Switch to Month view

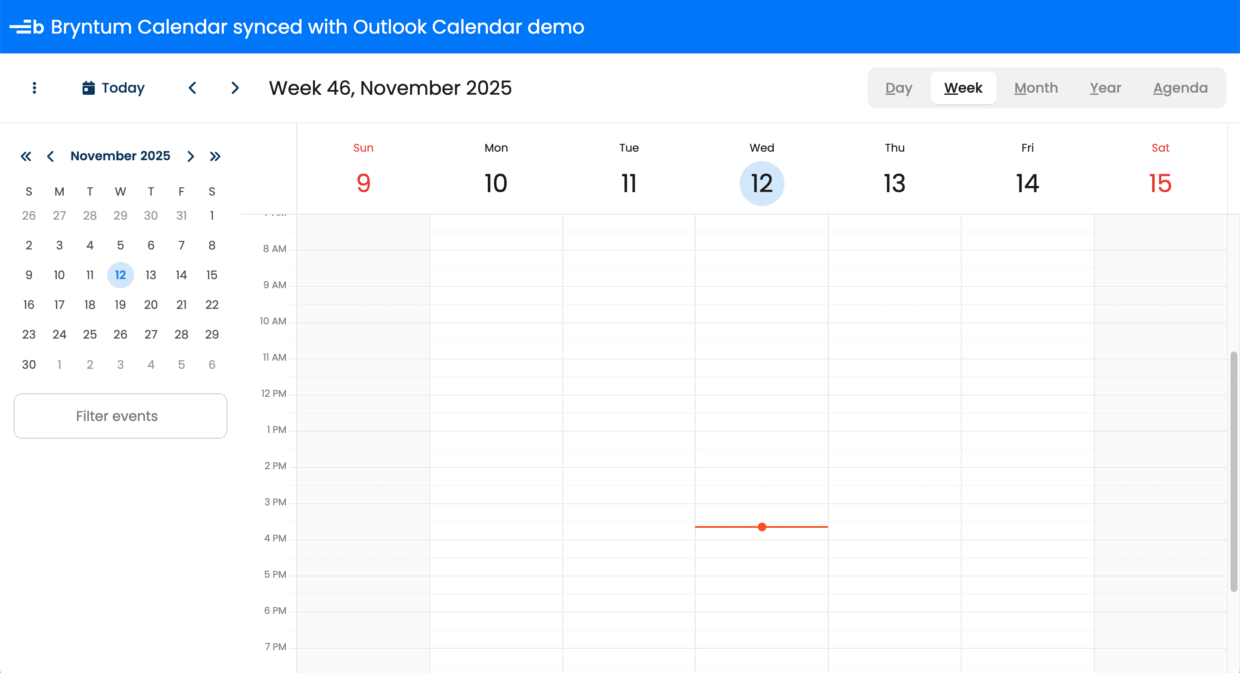click(x=1036, y=88)
